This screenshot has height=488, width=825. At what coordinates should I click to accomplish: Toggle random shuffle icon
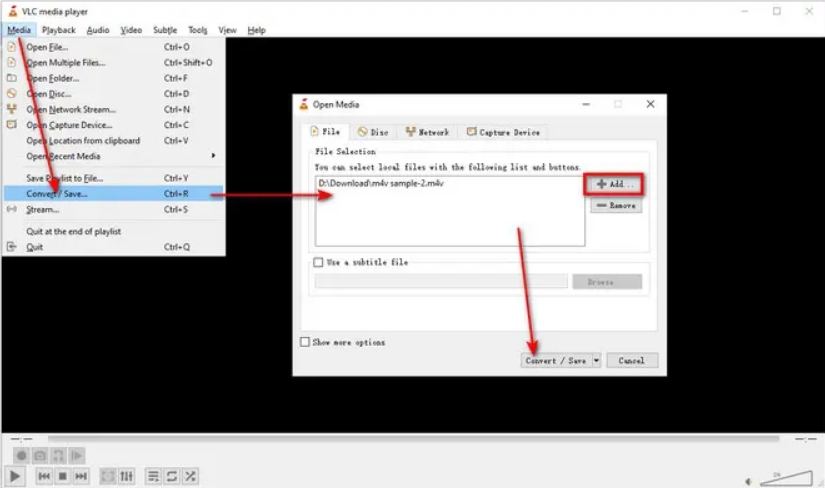(190, 476)
